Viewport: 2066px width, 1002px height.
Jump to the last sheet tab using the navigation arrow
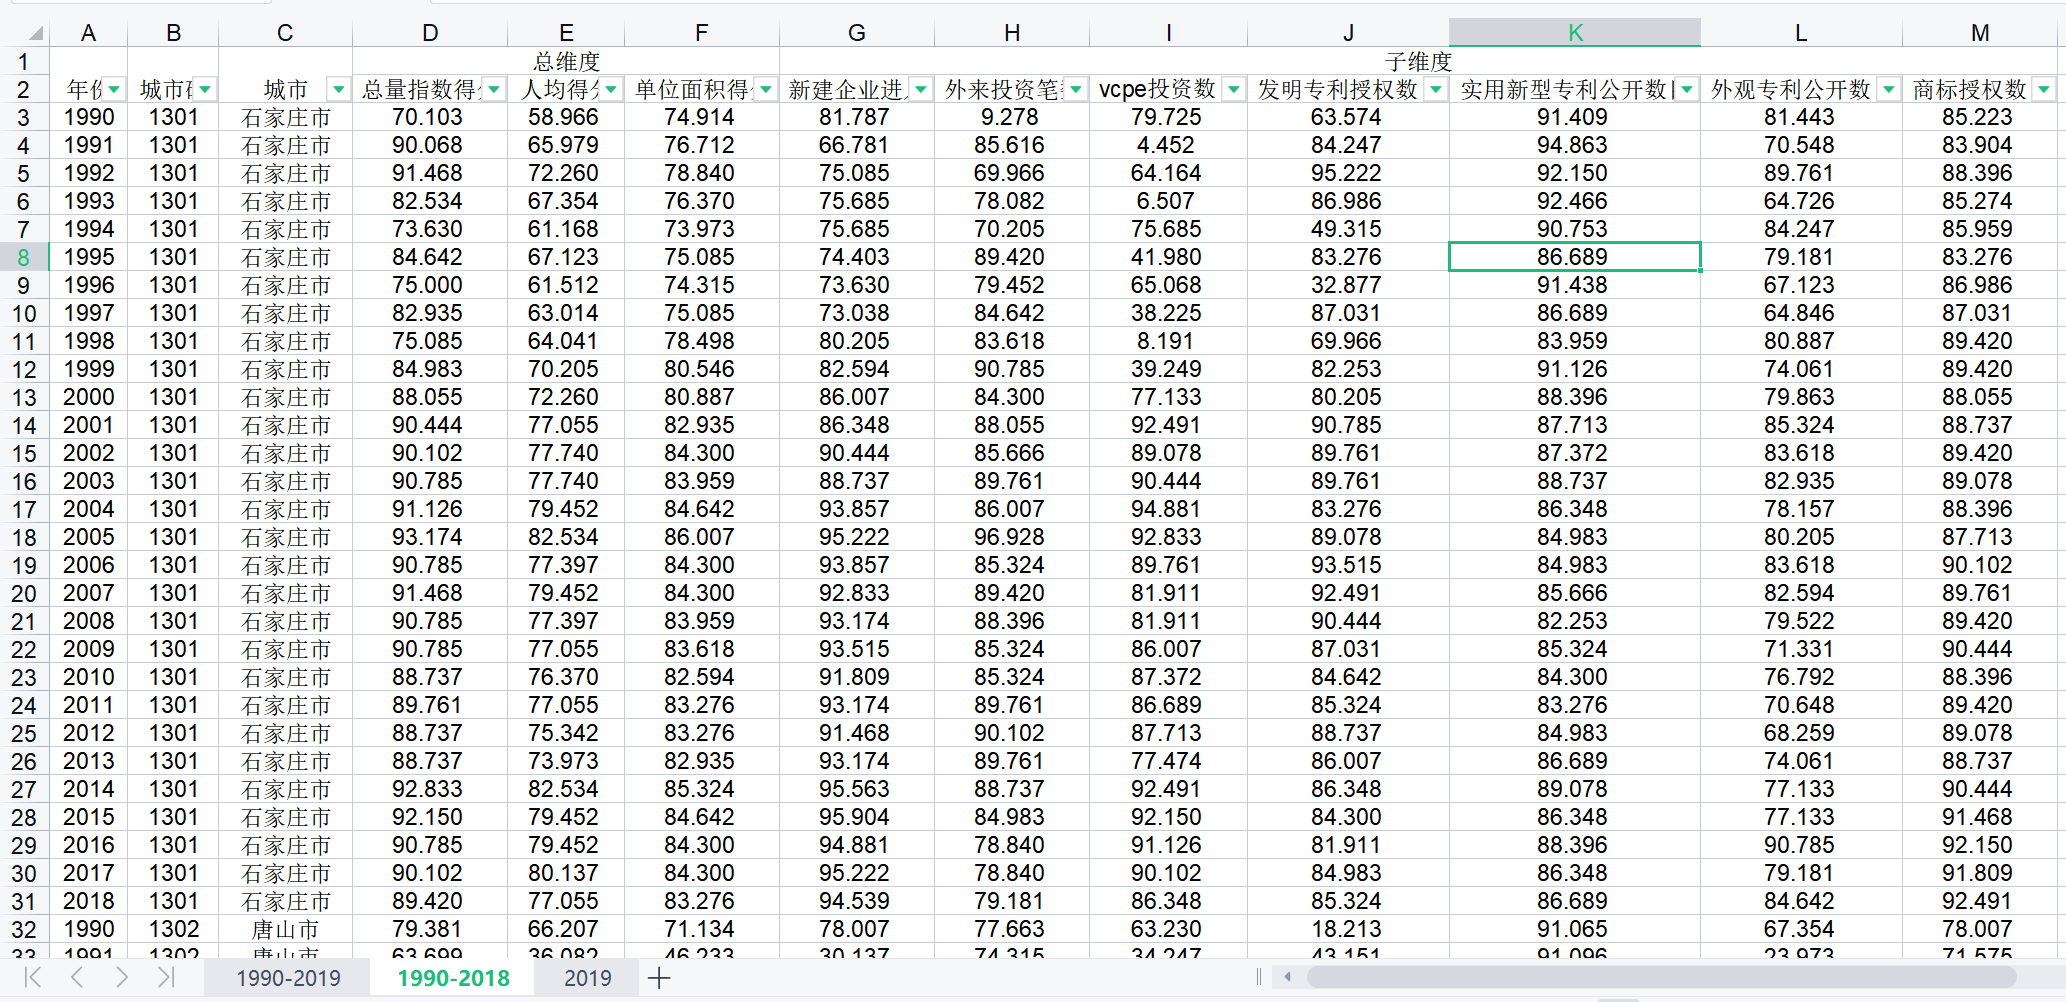pyautogui.click(x=165, y=977)
